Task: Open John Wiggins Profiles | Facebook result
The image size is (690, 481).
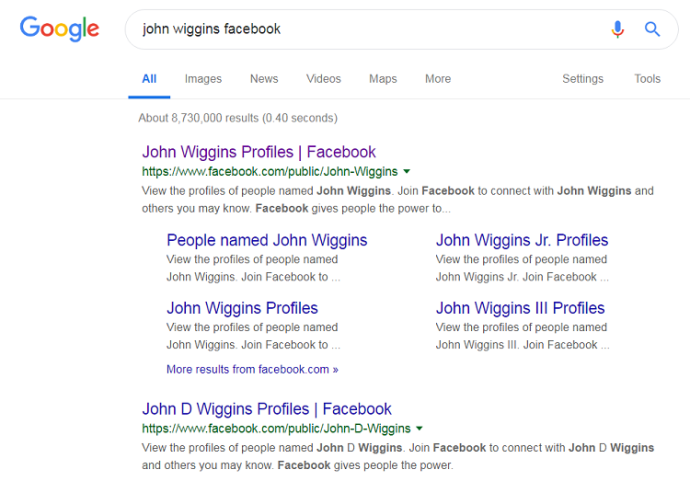Action: tap(259, 152)
